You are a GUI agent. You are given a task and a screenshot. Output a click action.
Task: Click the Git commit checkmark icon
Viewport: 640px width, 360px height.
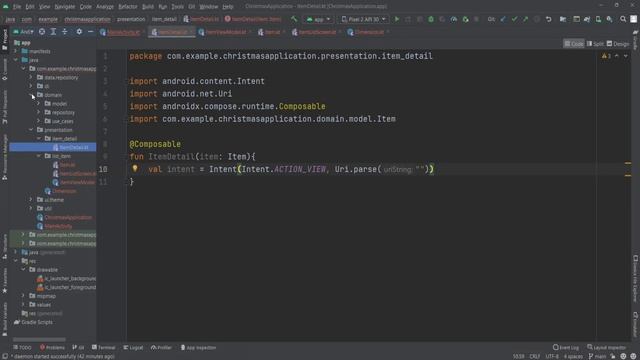[514, 19]
